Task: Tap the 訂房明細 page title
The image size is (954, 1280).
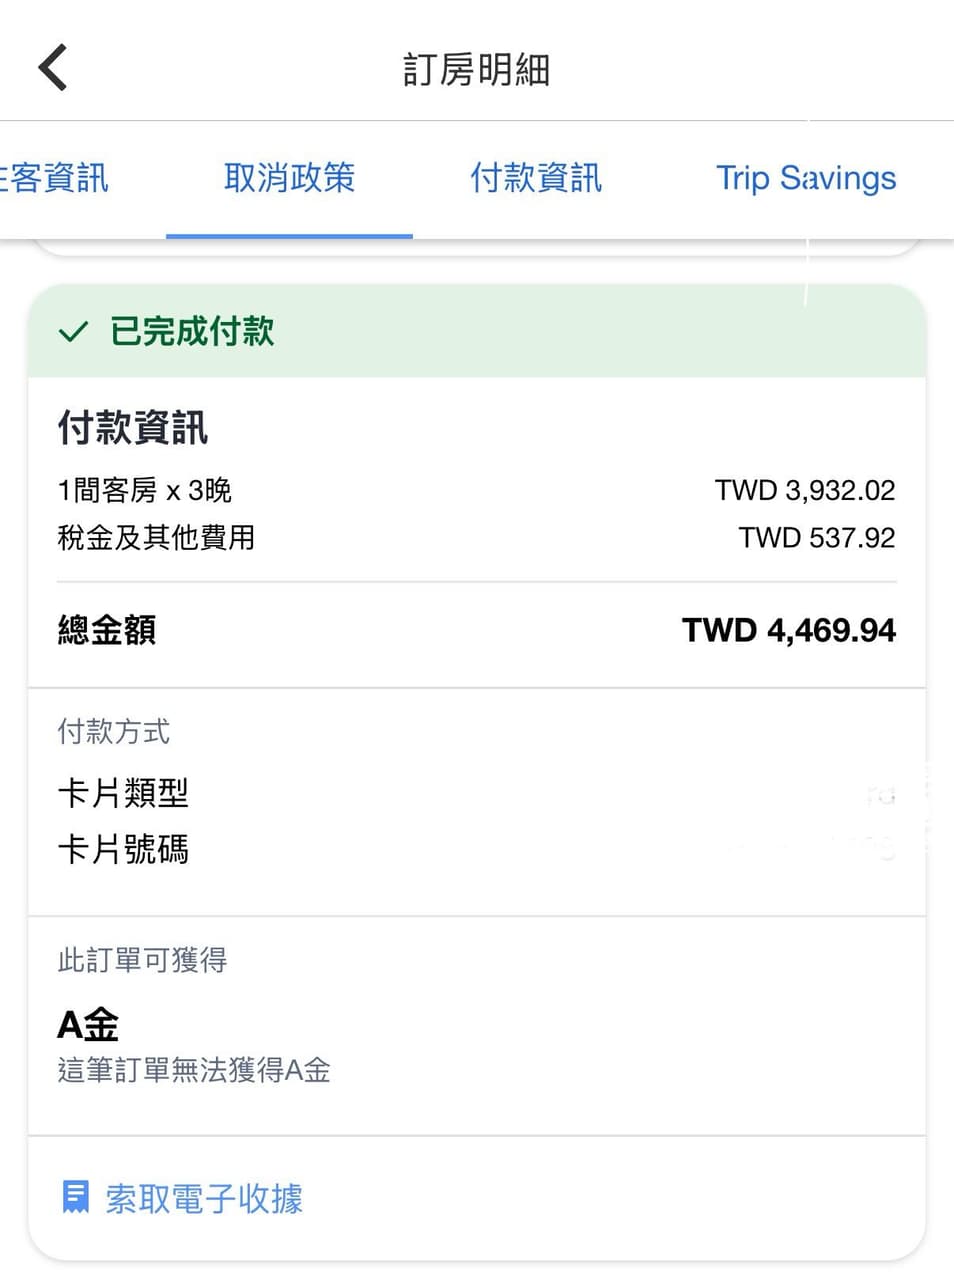Action: 476,70
